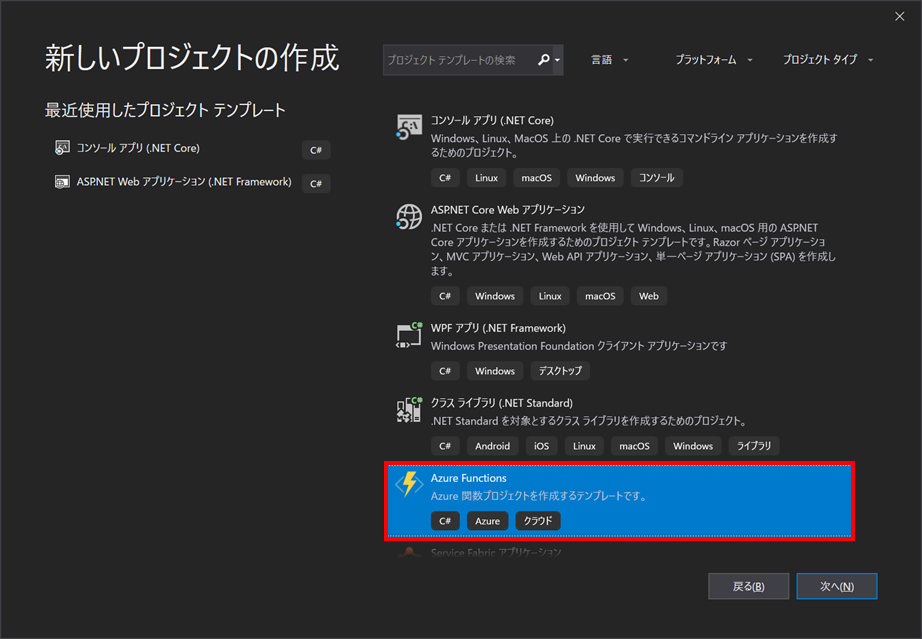The width and height of the screenshot is (922, 639).
Task: Click the WPF アプリ template icon
Action: (x=409, y=335)
